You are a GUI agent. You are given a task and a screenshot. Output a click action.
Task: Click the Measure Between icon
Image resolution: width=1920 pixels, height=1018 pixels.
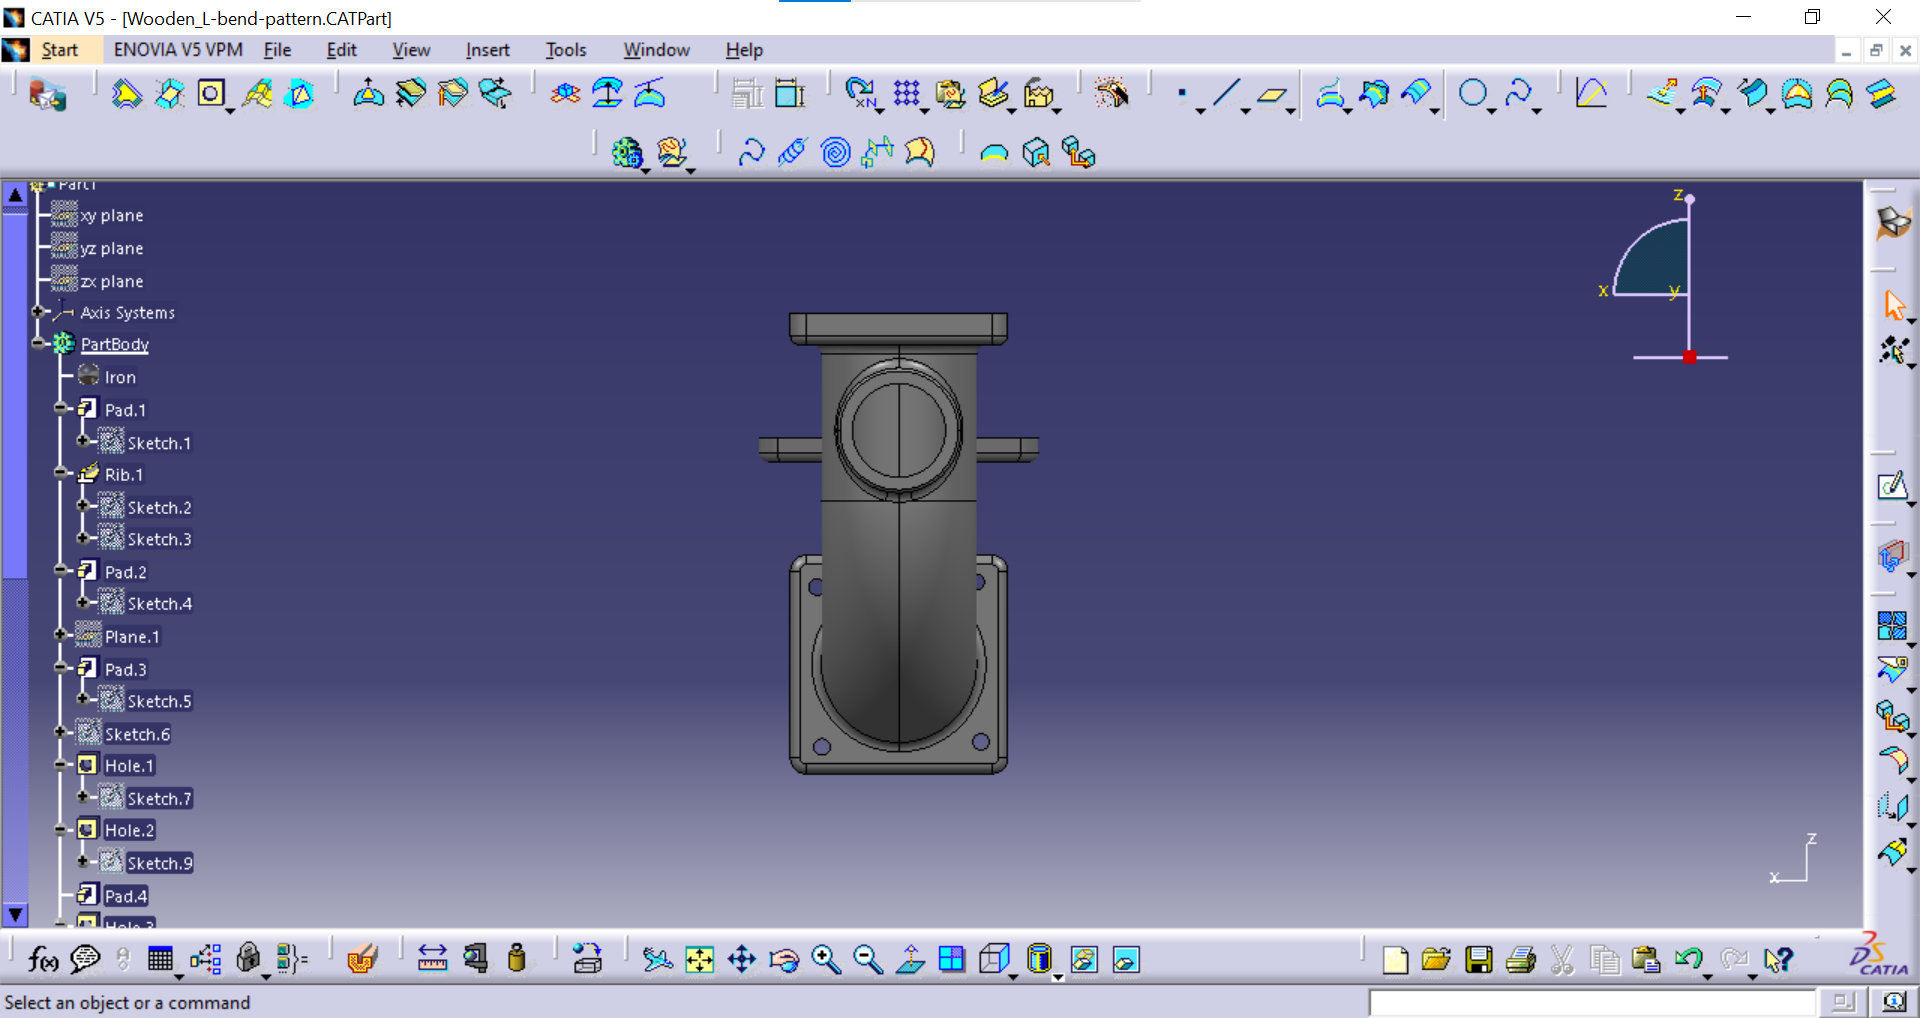(432, 960)
